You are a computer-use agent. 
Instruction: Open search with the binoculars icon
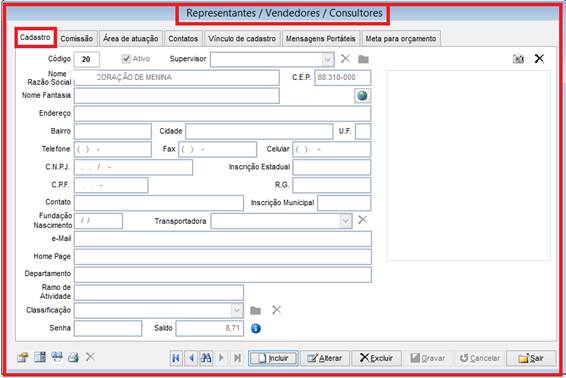click(206, 358)
